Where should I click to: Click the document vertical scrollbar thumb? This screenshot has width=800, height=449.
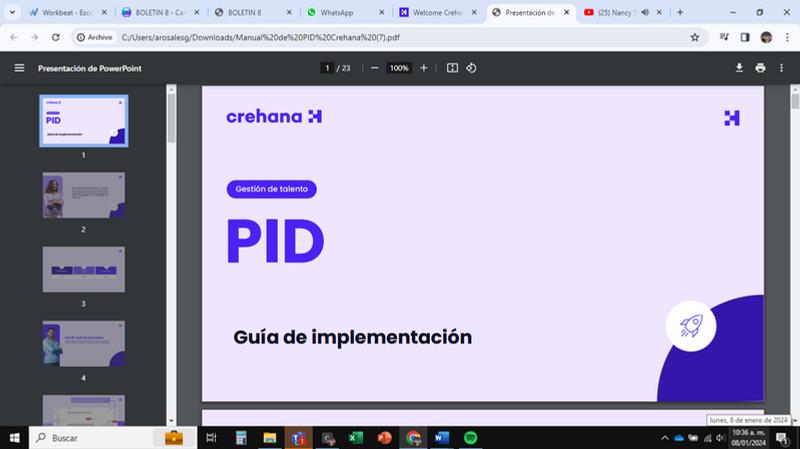(x=795, y=101)
